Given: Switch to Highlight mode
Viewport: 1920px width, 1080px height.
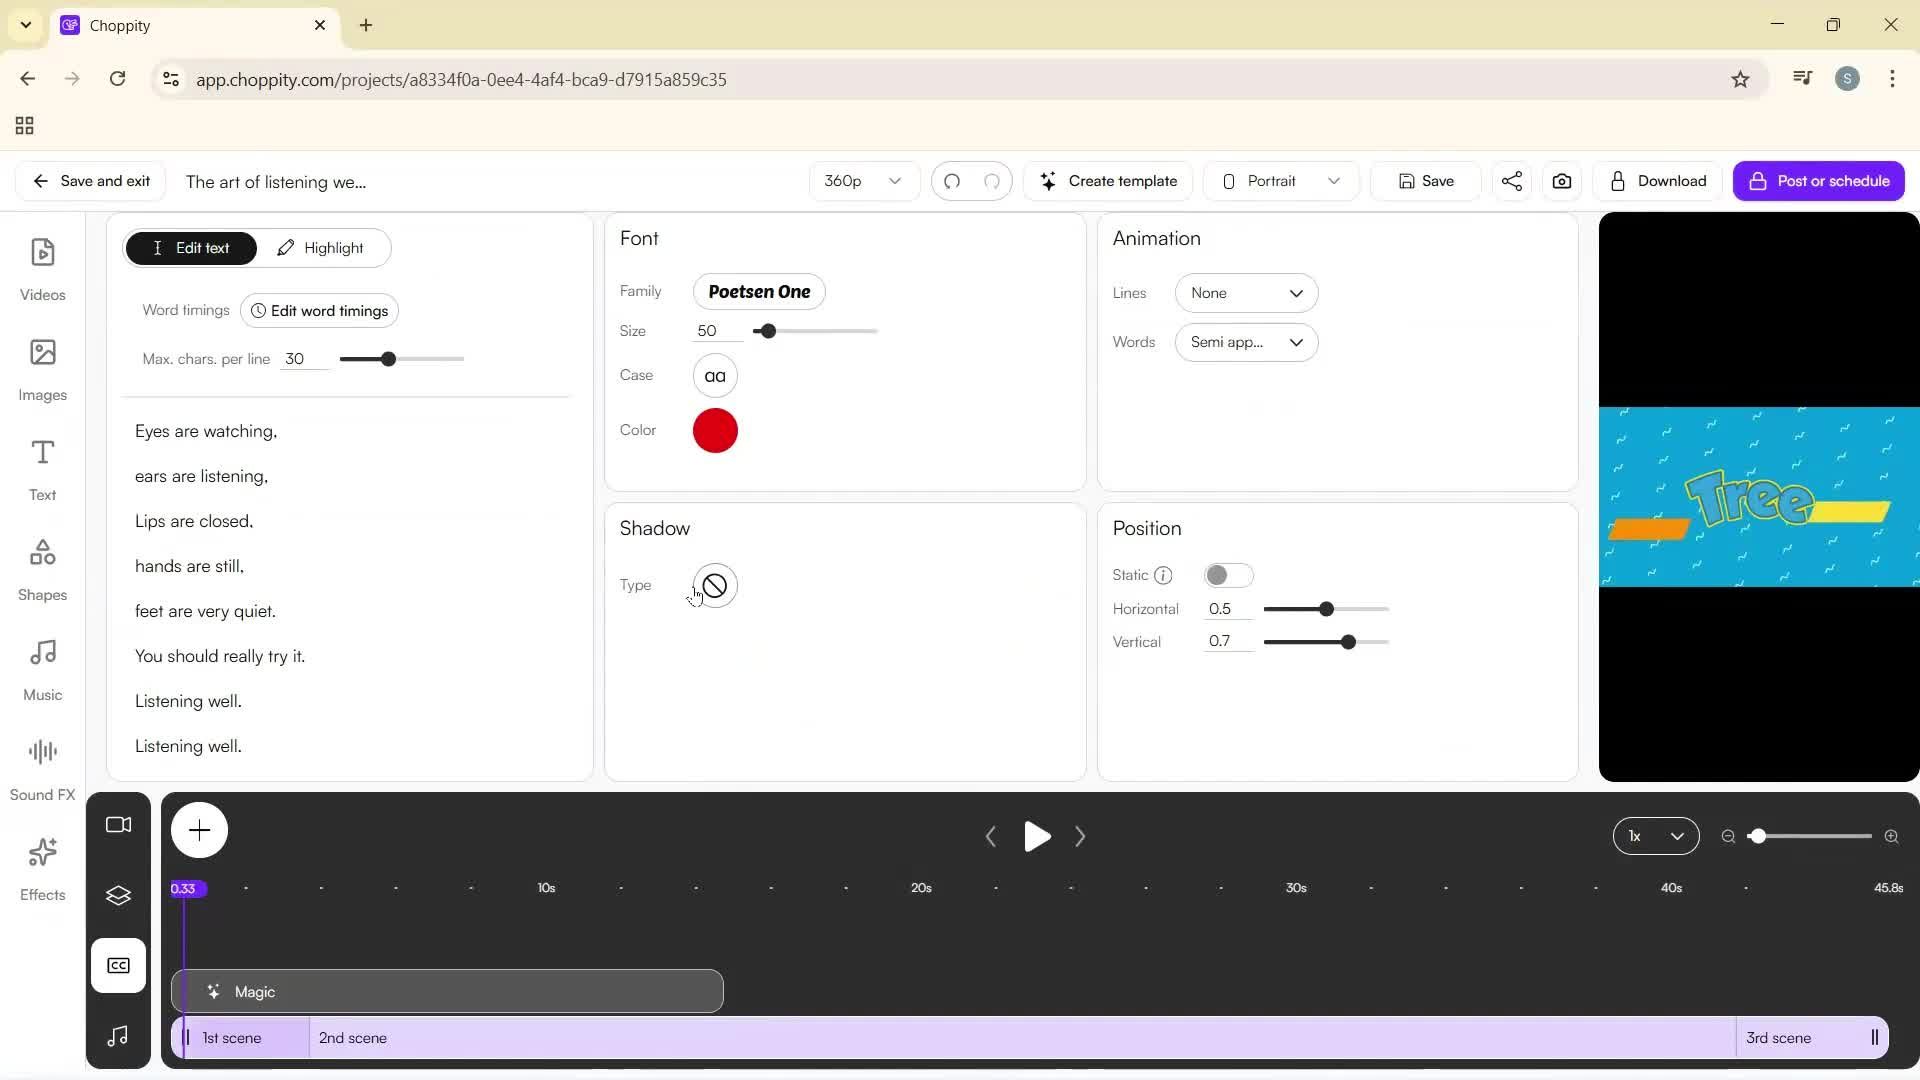Looking at the screenshot, I should pos(321,248).
